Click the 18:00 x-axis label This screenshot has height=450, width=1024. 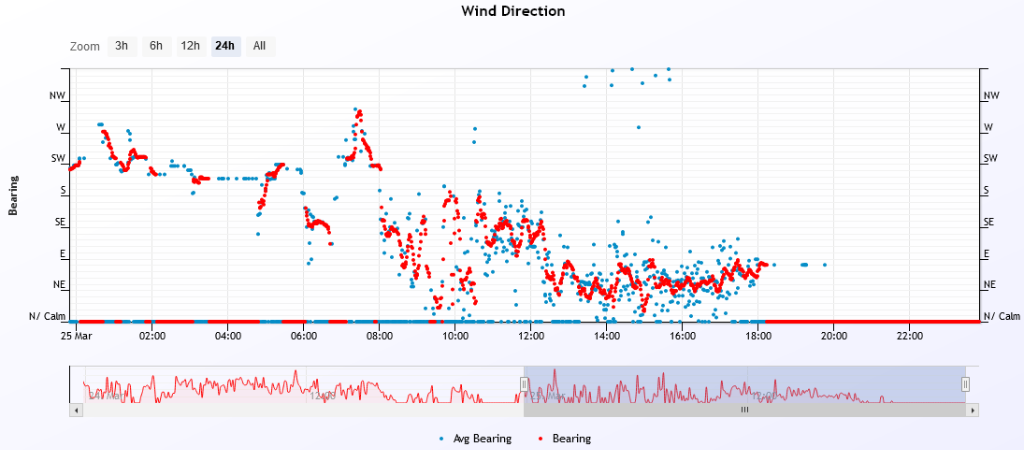758,336
